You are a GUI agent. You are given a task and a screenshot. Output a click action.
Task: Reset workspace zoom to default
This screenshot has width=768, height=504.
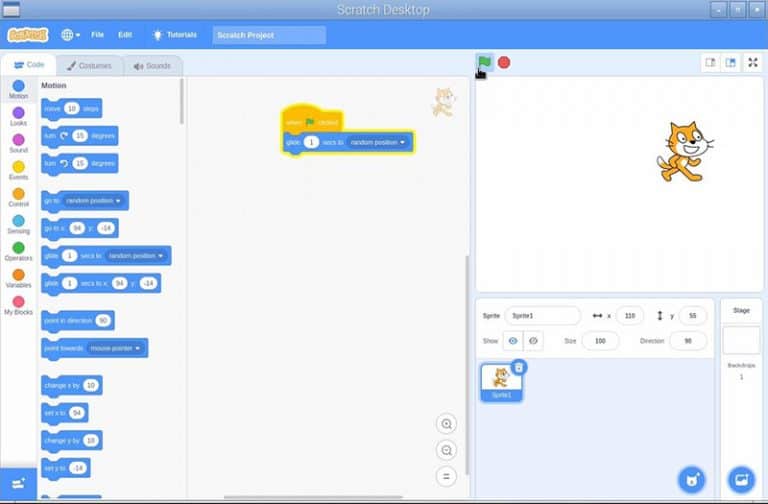447,477
